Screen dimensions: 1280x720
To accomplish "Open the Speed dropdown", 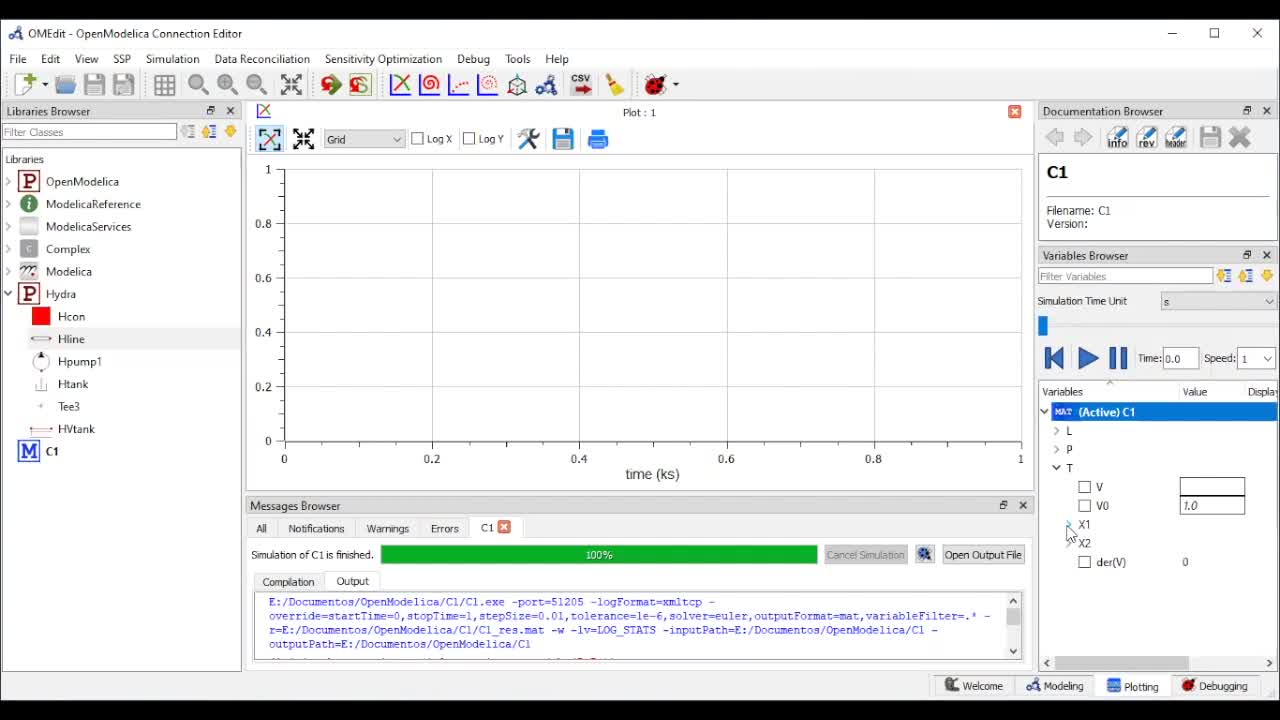I will click(x=1256, y=358).
